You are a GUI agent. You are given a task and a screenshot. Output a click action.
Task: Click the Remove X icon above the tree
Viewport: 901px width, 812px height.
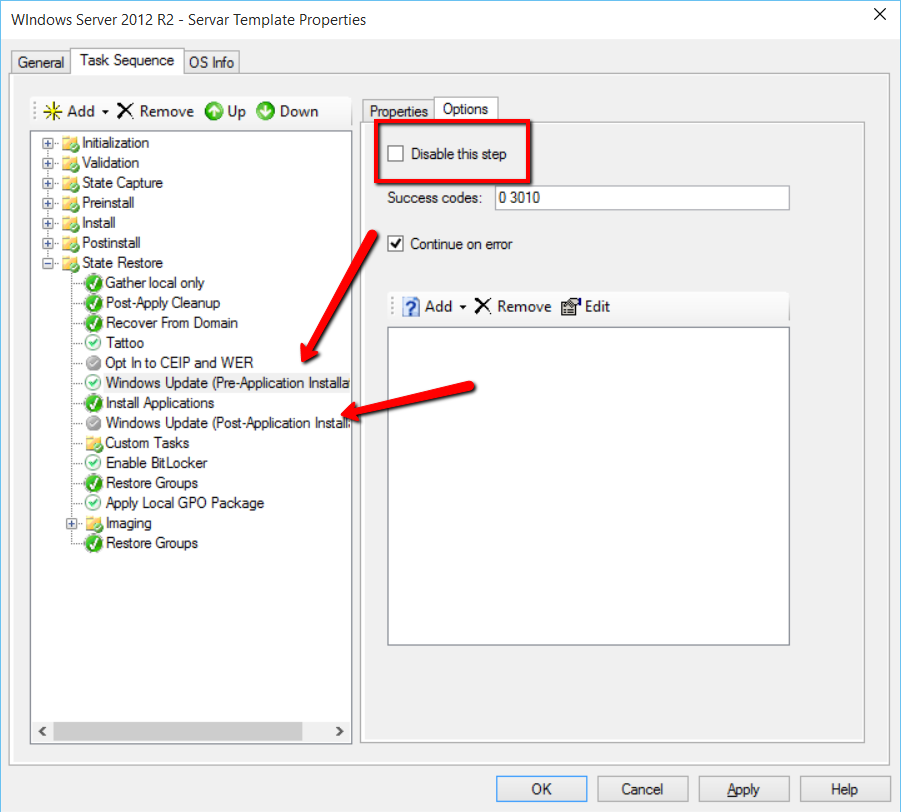click(125, 111)
